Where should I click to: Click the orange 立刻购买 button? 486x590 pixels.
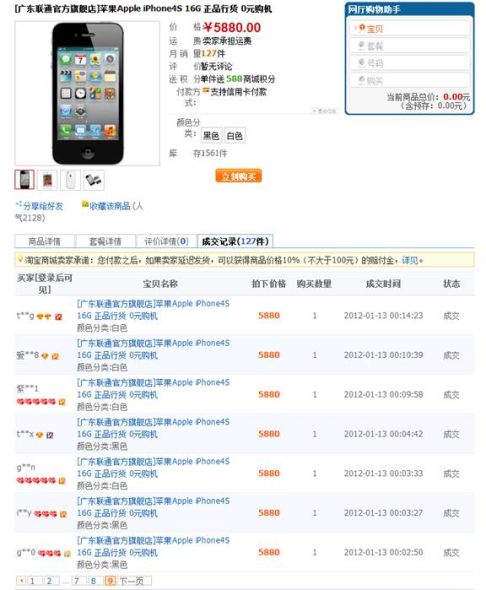pos(238,176)
